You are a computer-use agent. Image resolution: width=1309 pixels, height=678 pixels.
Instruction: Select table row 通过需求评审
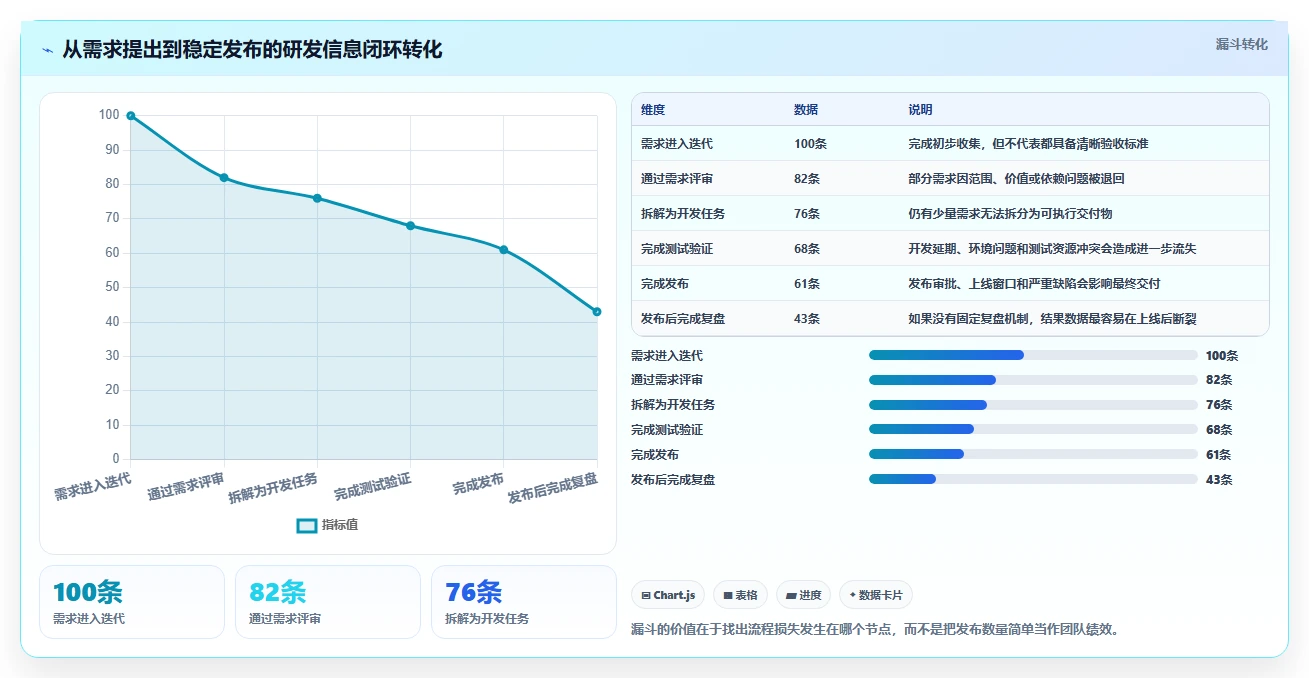point(950,179)
